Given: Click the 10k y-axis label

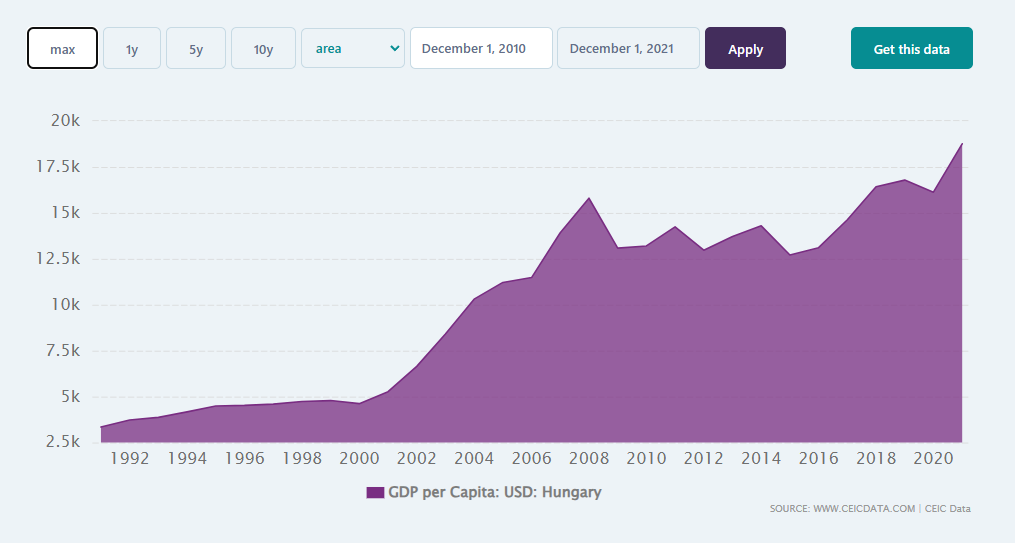Looking at the screenshot, I should coord(64,304).
